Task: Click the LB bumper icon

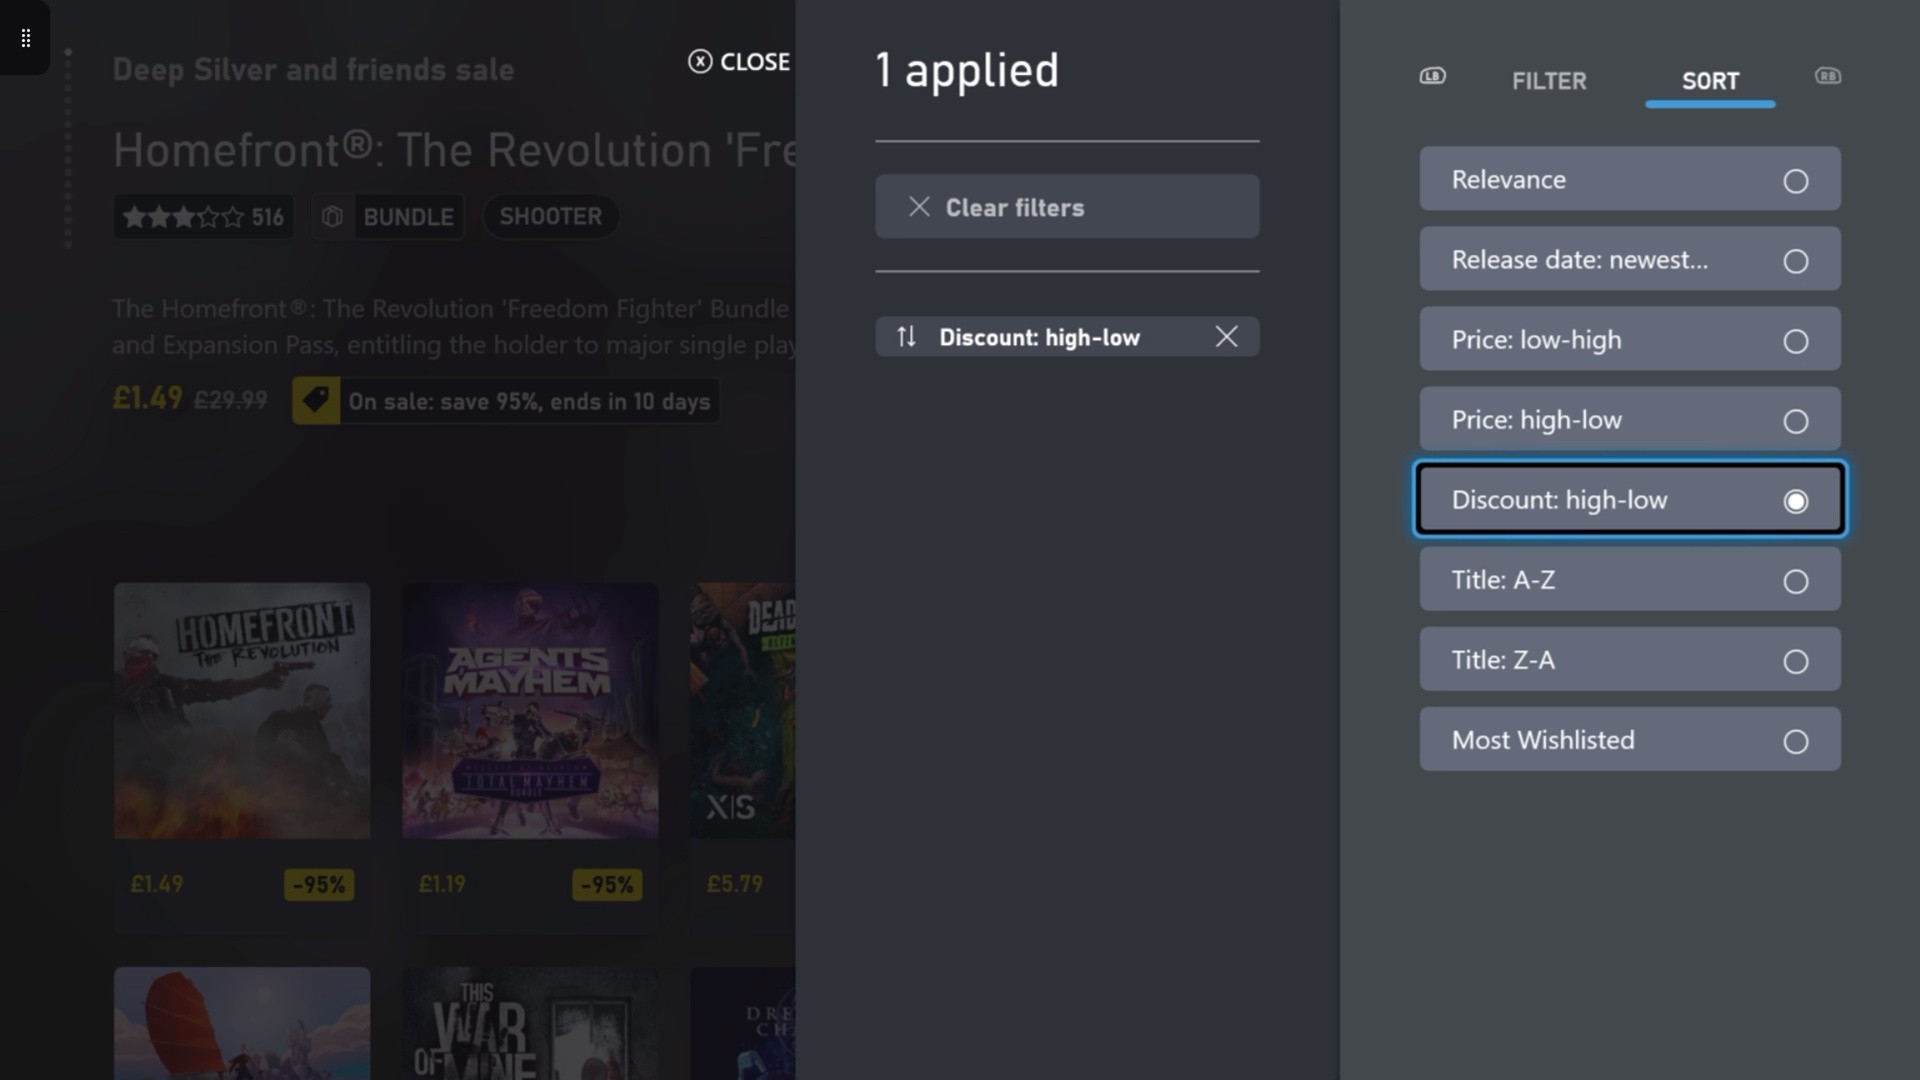Action: [x=1432, y=76]
